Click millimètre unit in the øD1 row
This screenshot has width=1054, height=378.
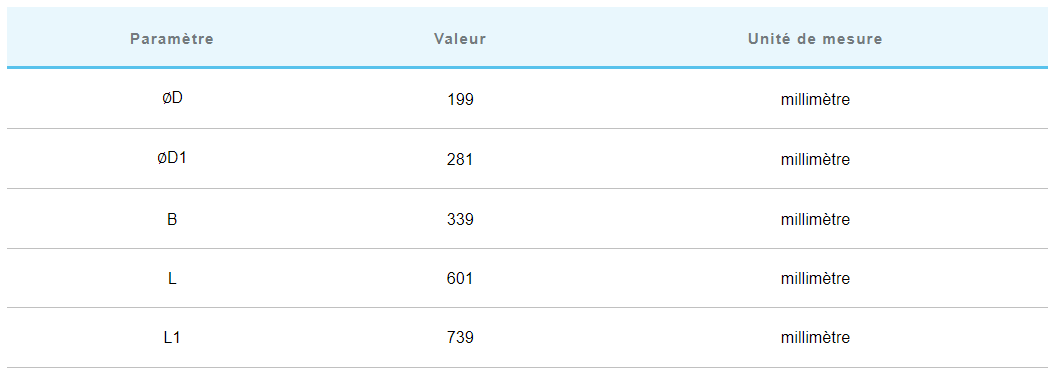[815, 160]
